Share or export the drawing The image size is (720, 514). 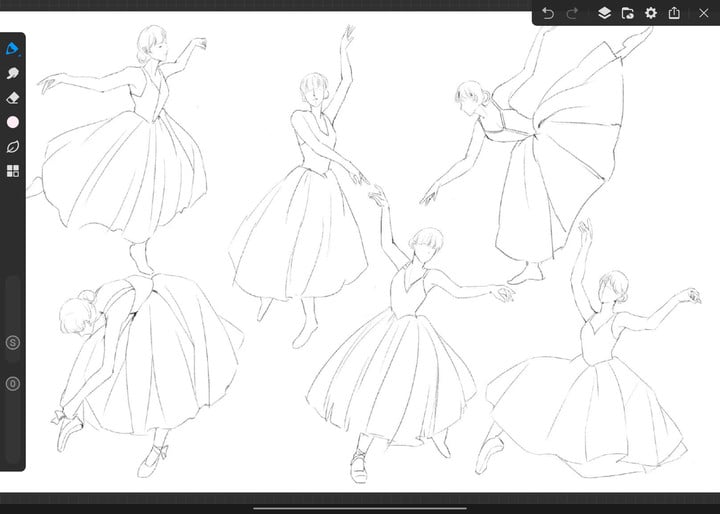(674, 12)
